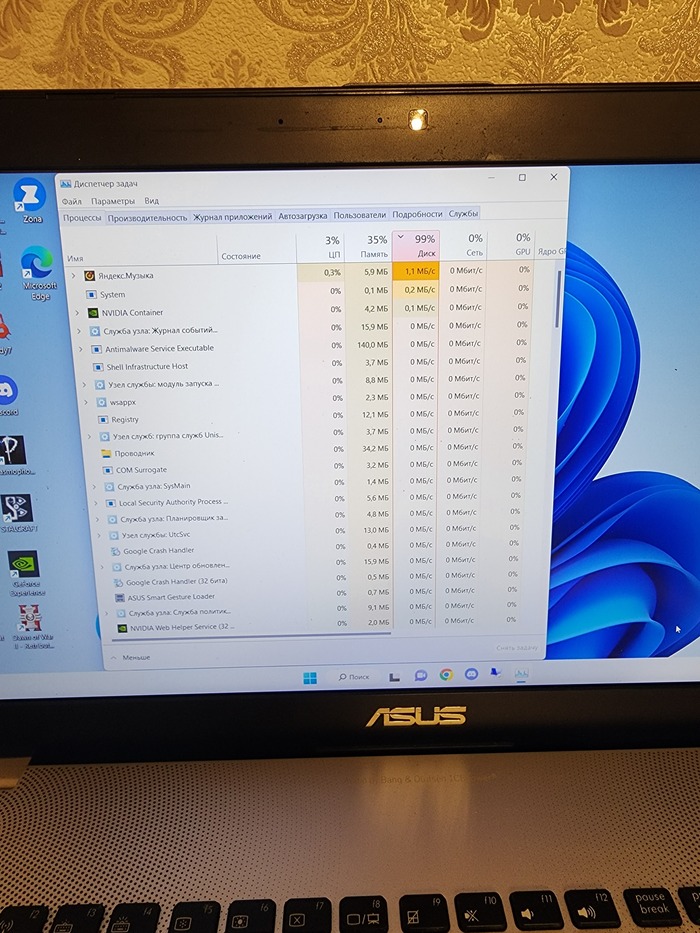The height and width of the screenshot is (933, 700).
Task: Sort by the GPU column header
Action: tap(510, 244)
